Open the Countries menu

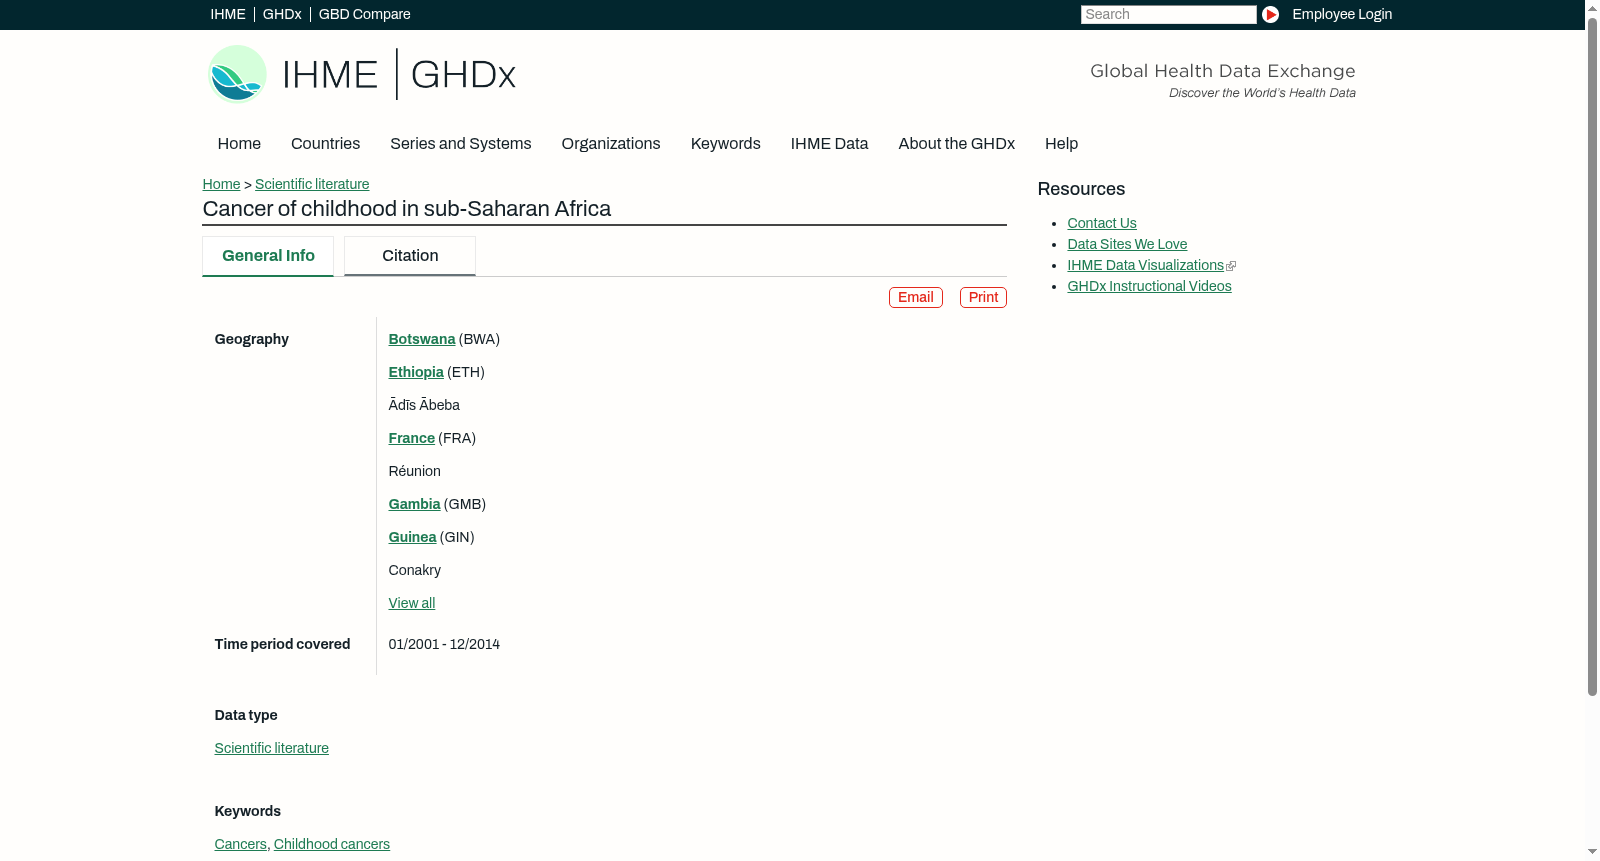point(325,144)
